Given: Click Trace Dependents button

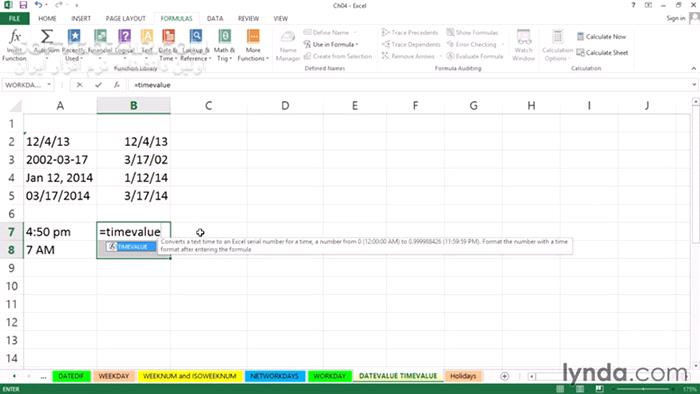Looking at the screenshot, I should pyautogui.click(x=411, y=44).
